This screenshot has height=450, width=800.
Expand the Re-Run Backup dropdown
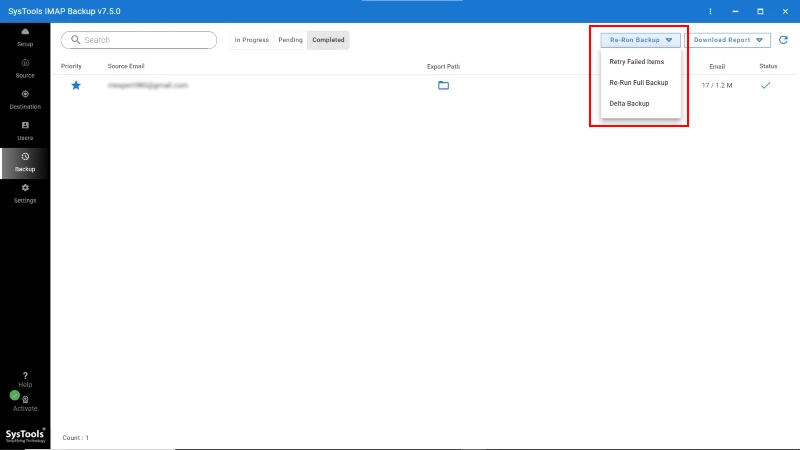640,40
